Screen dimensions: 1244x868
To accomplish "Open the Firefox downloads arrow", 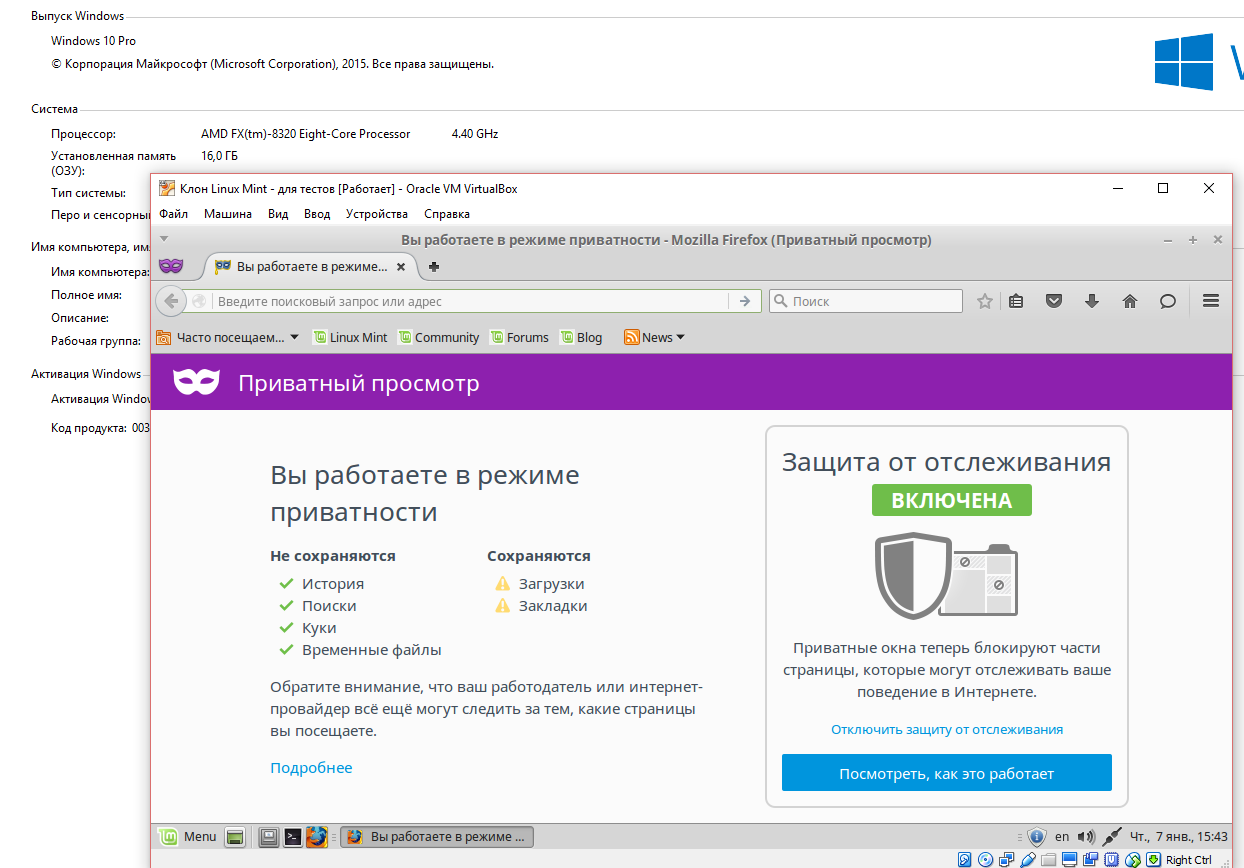I will pos(1092,301).
